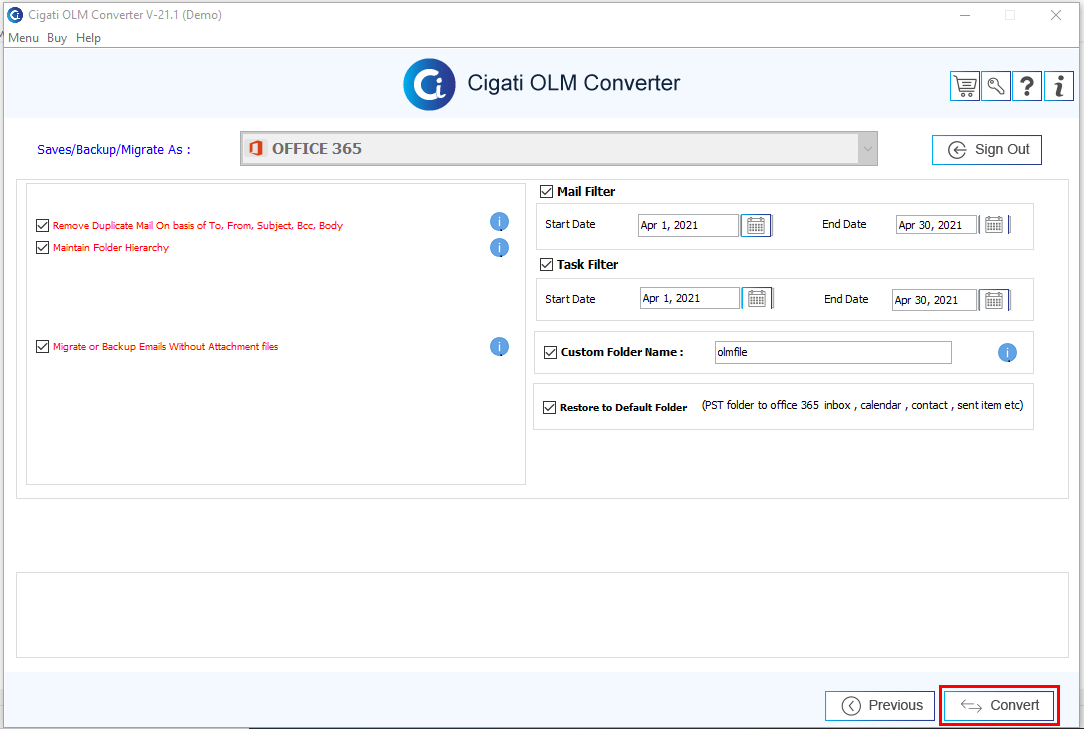This screenshot has width=1084, height=729.
Task: Toggle Maintain Folder Hierarchy checkbox
Action: point(42,248)
